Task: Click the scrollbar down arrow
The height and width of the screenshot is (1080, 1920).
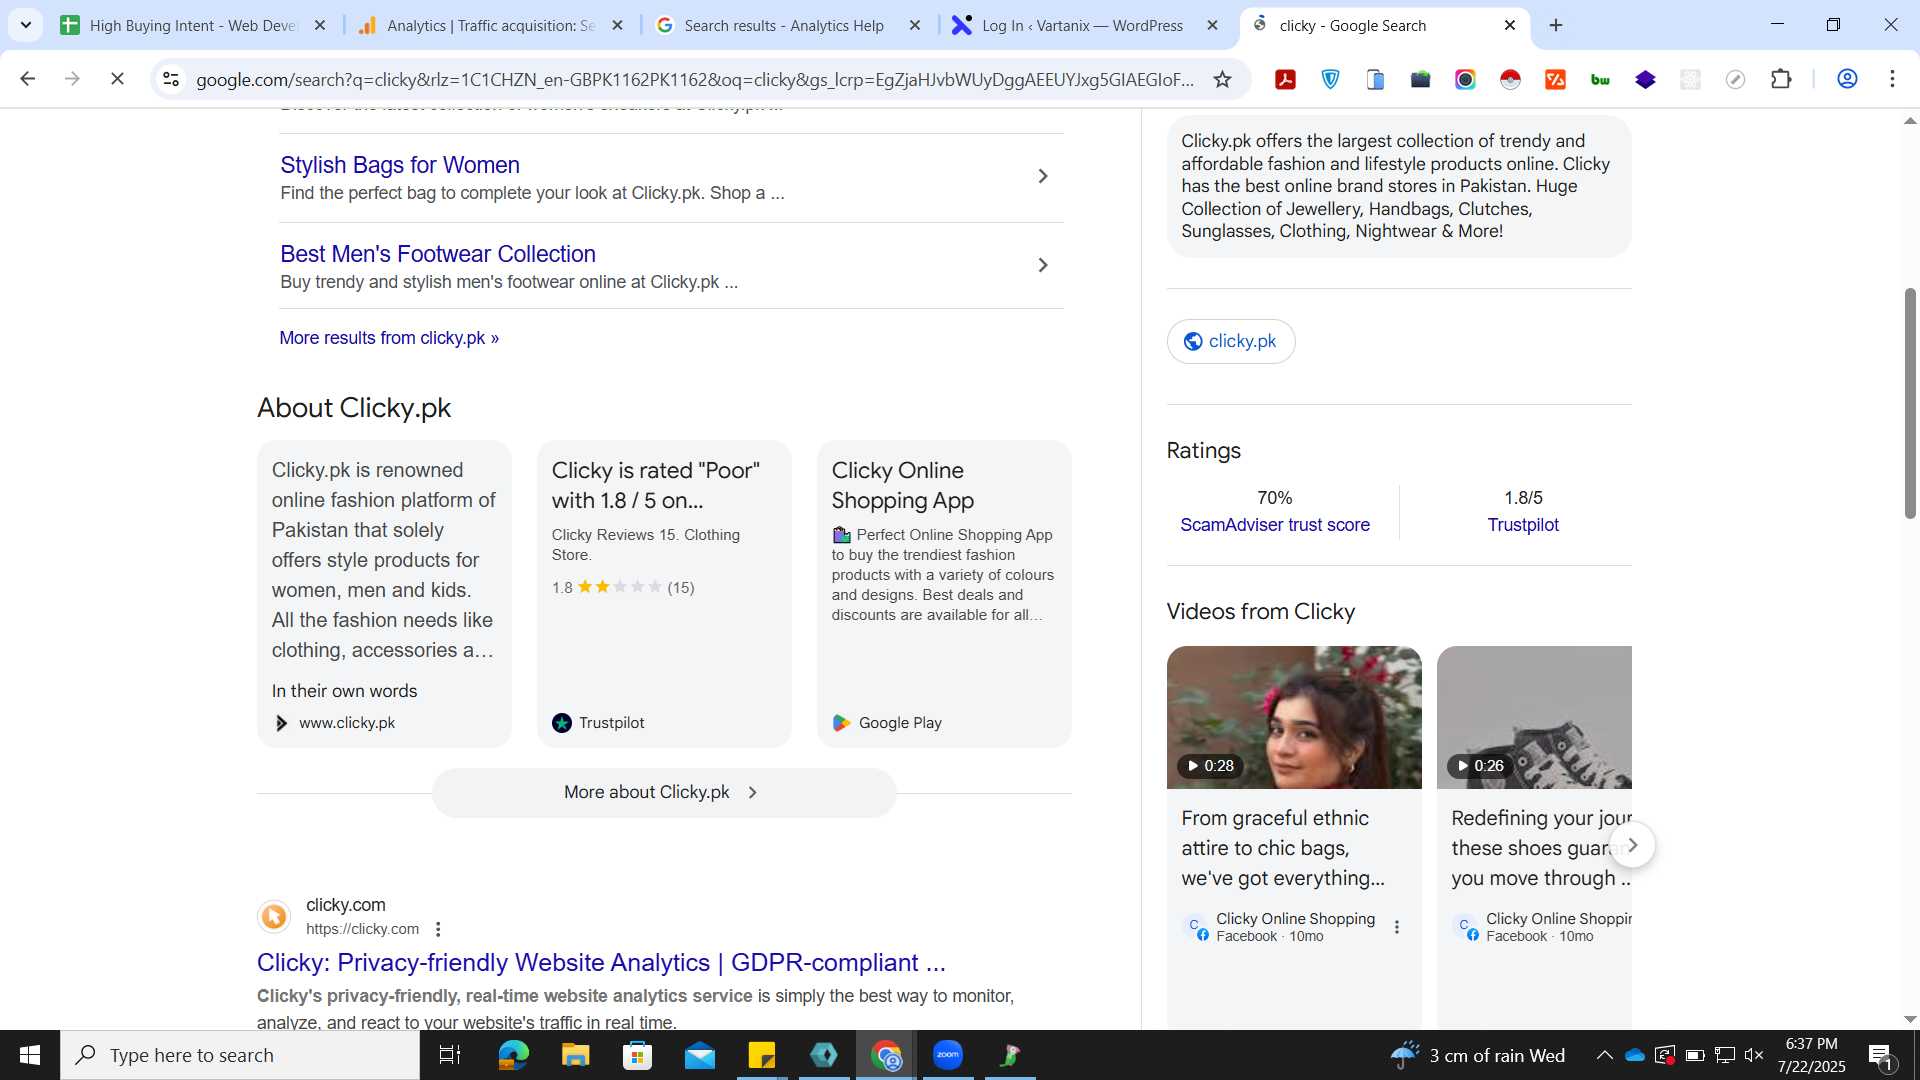Action: click(1910, 1019)
